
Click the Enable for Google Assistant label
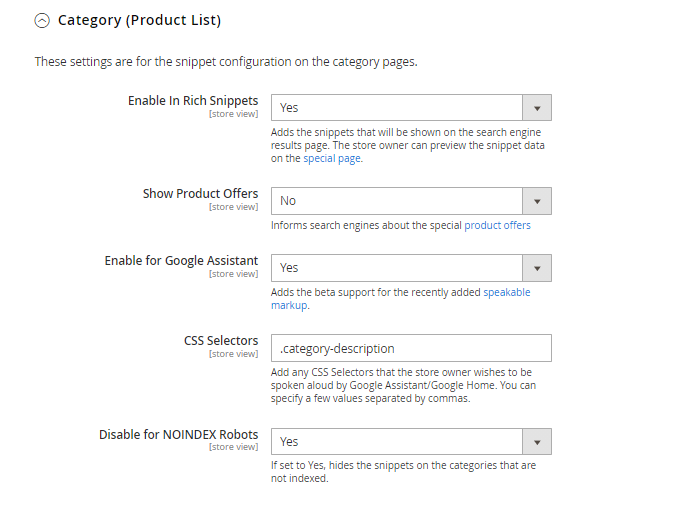tap(181, 261)
